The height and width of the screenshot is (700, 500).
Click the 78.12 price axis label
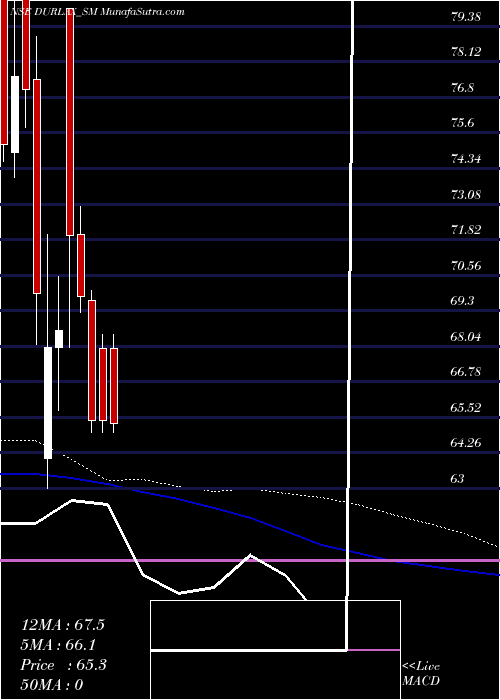(466, 52)
